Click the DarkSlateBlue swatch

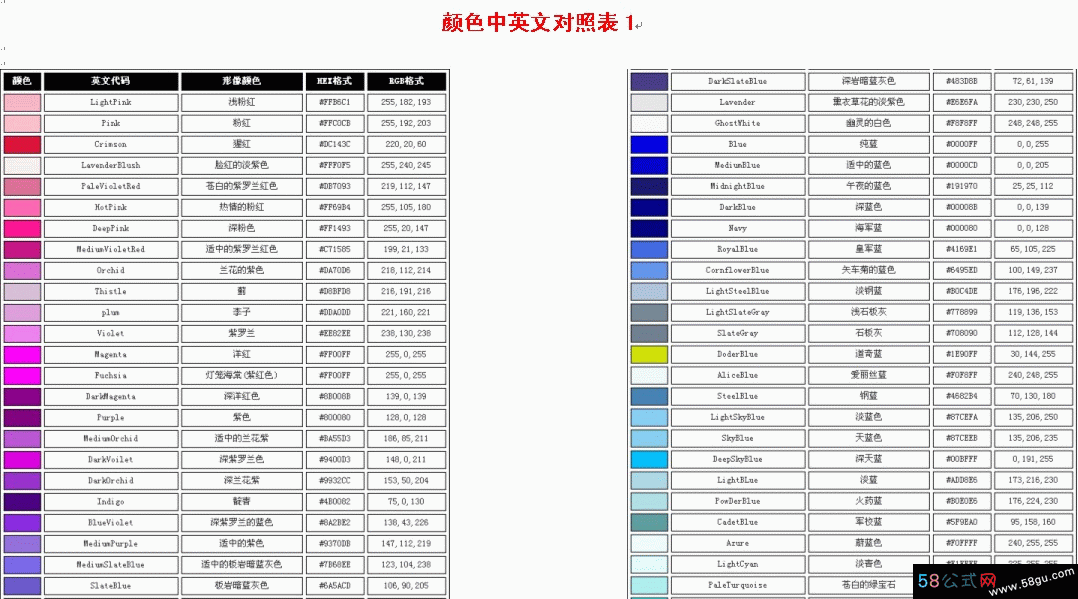[649, 81]
